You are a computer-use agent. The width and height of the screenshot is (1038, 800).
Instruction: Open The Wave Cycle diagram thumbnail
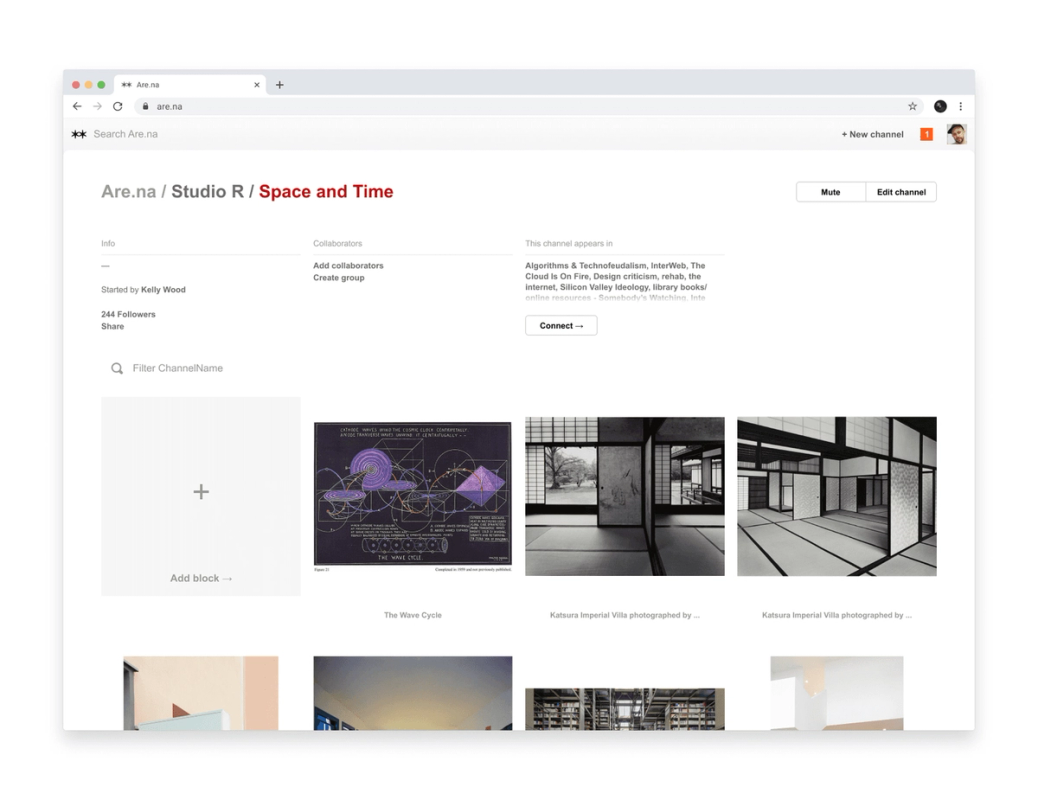(x=412, y=496)
